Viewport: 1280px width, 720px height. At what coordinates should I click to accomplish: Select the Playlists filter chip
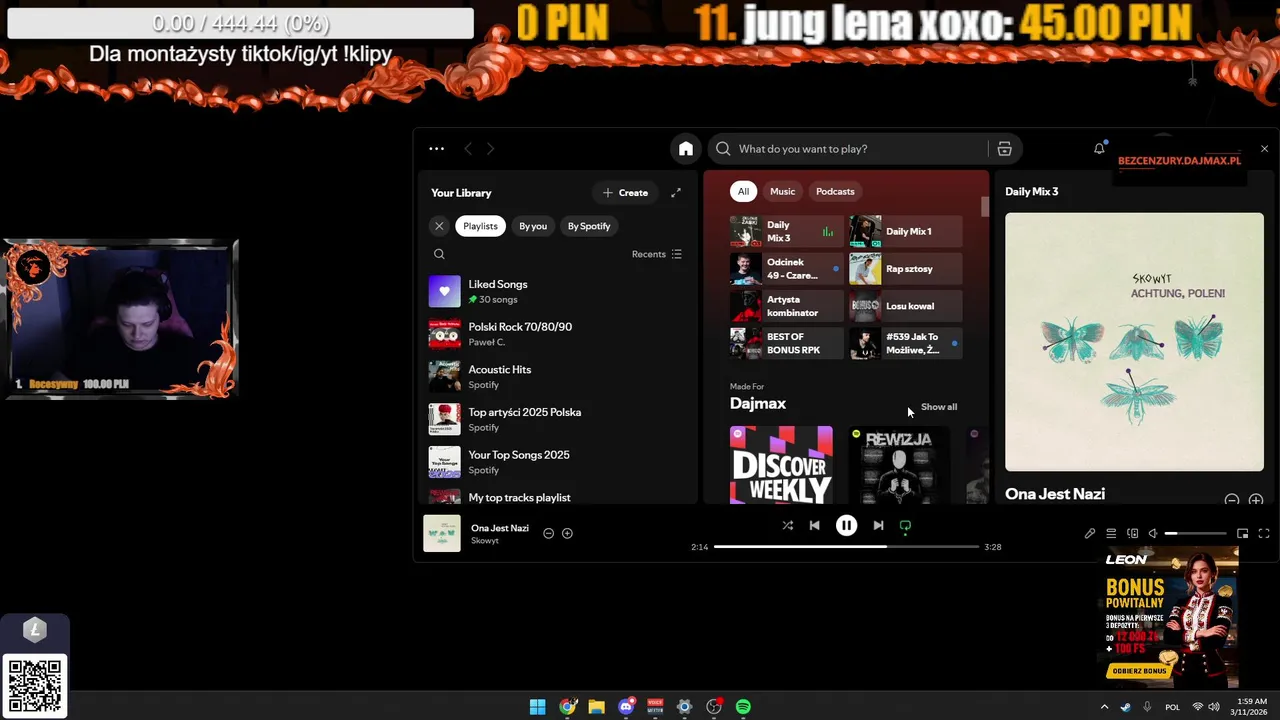pos(480,226)
